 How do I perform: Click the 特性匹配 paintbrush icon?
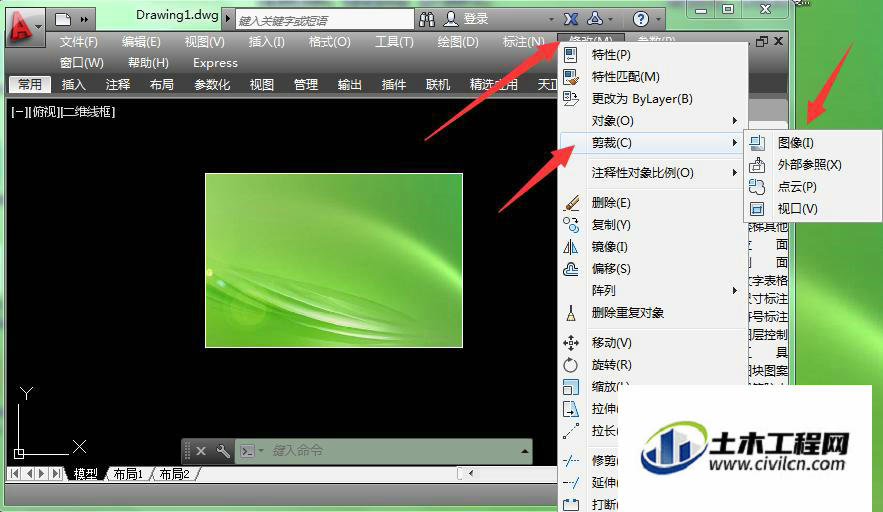[570, 77]
